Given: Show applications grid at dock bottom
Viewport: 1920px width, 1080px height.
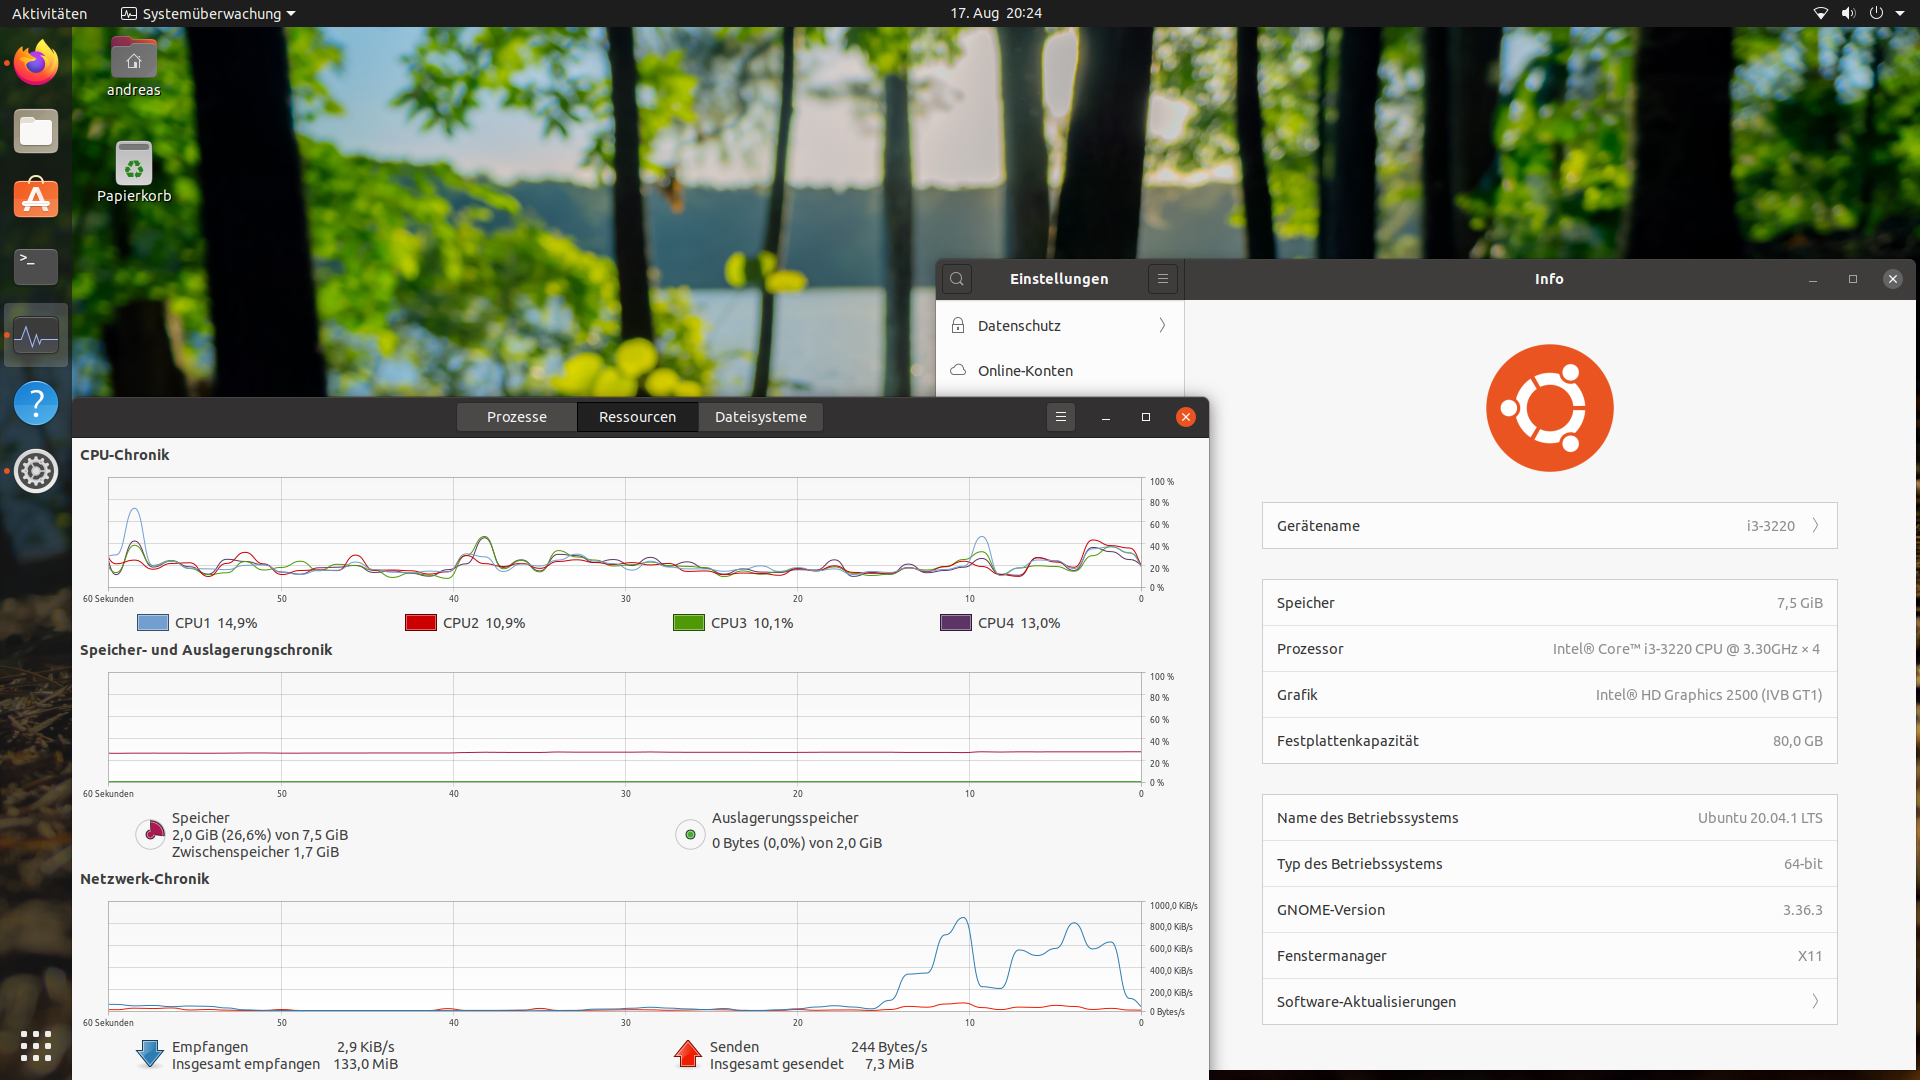Looking at the screenshot, I should (36, 1046).
